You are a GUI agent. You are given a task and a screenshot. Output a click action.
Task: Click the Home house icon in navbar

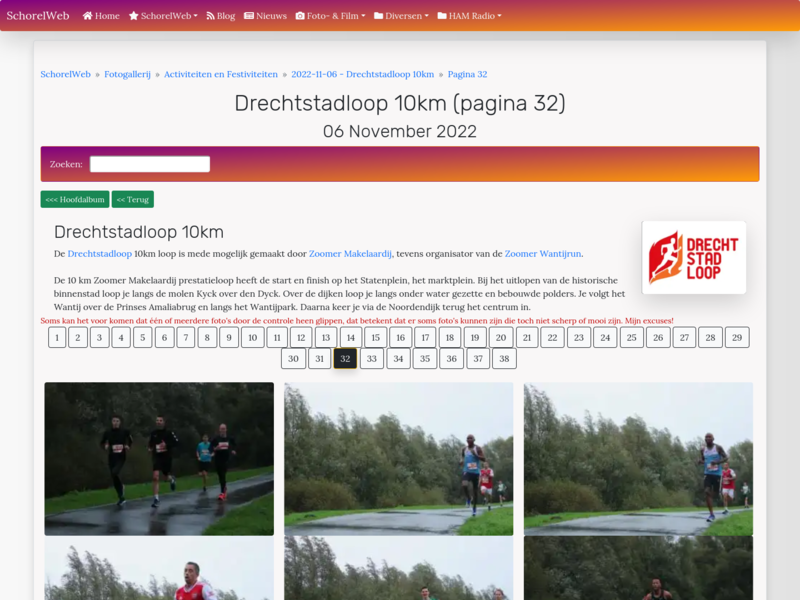(x=88, y=16)
